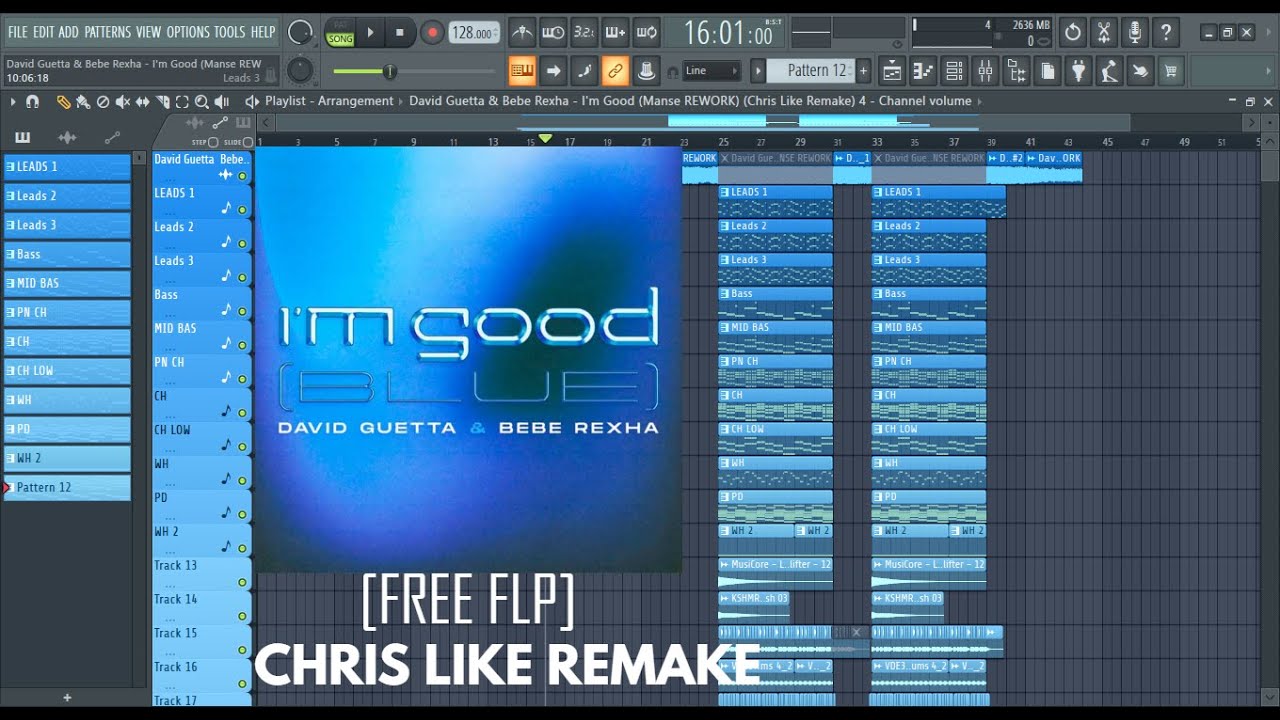Select Pattern 12 in the picker panel
The width and height of the screenshot is (1280, 720).
pos(67,487)
